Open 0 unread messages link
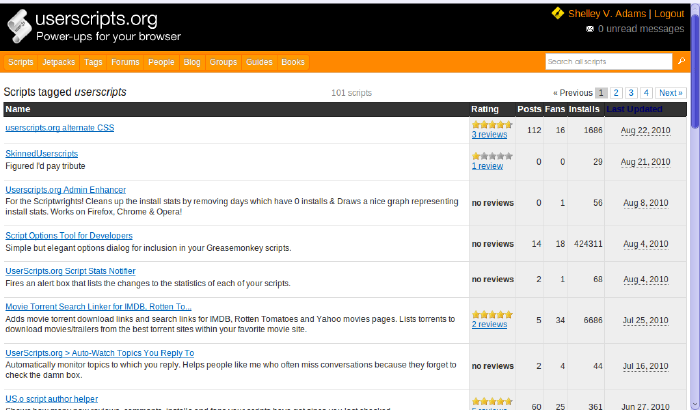This screenshot has height=410, width=700. [x=641, y=29]
